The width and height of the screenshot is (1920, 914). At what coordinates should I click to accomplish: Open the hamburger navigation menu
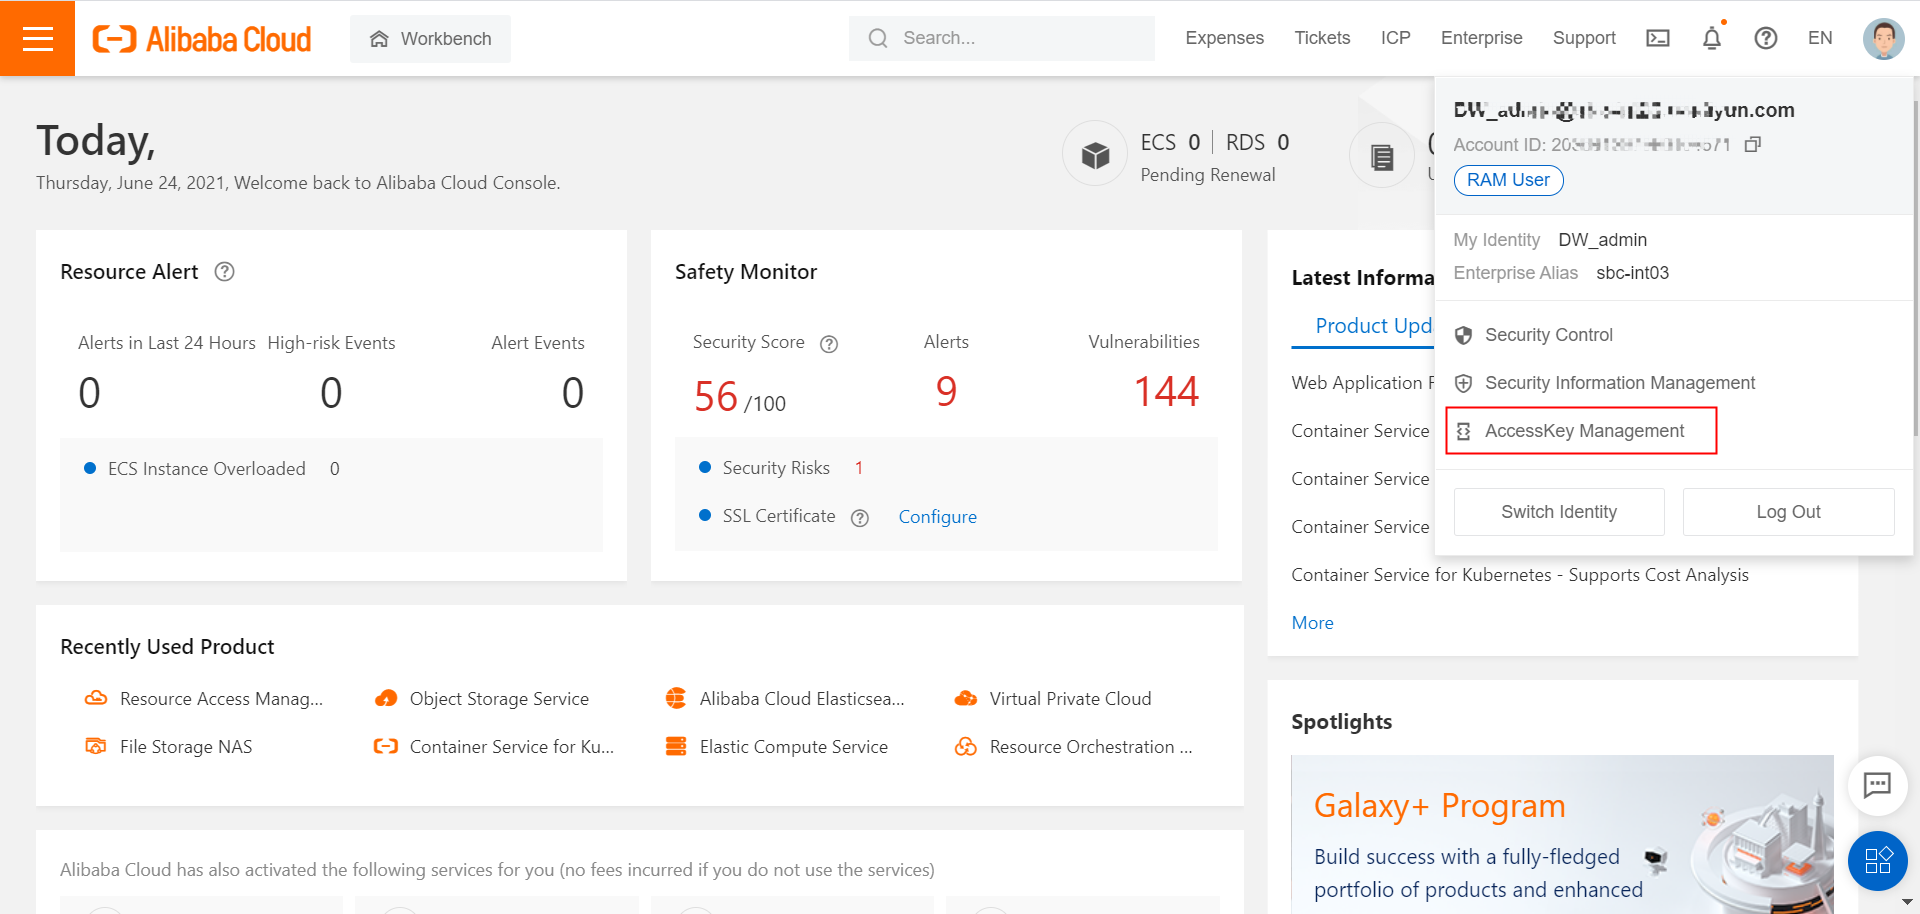pyautogui.click(x=37, y=38)
